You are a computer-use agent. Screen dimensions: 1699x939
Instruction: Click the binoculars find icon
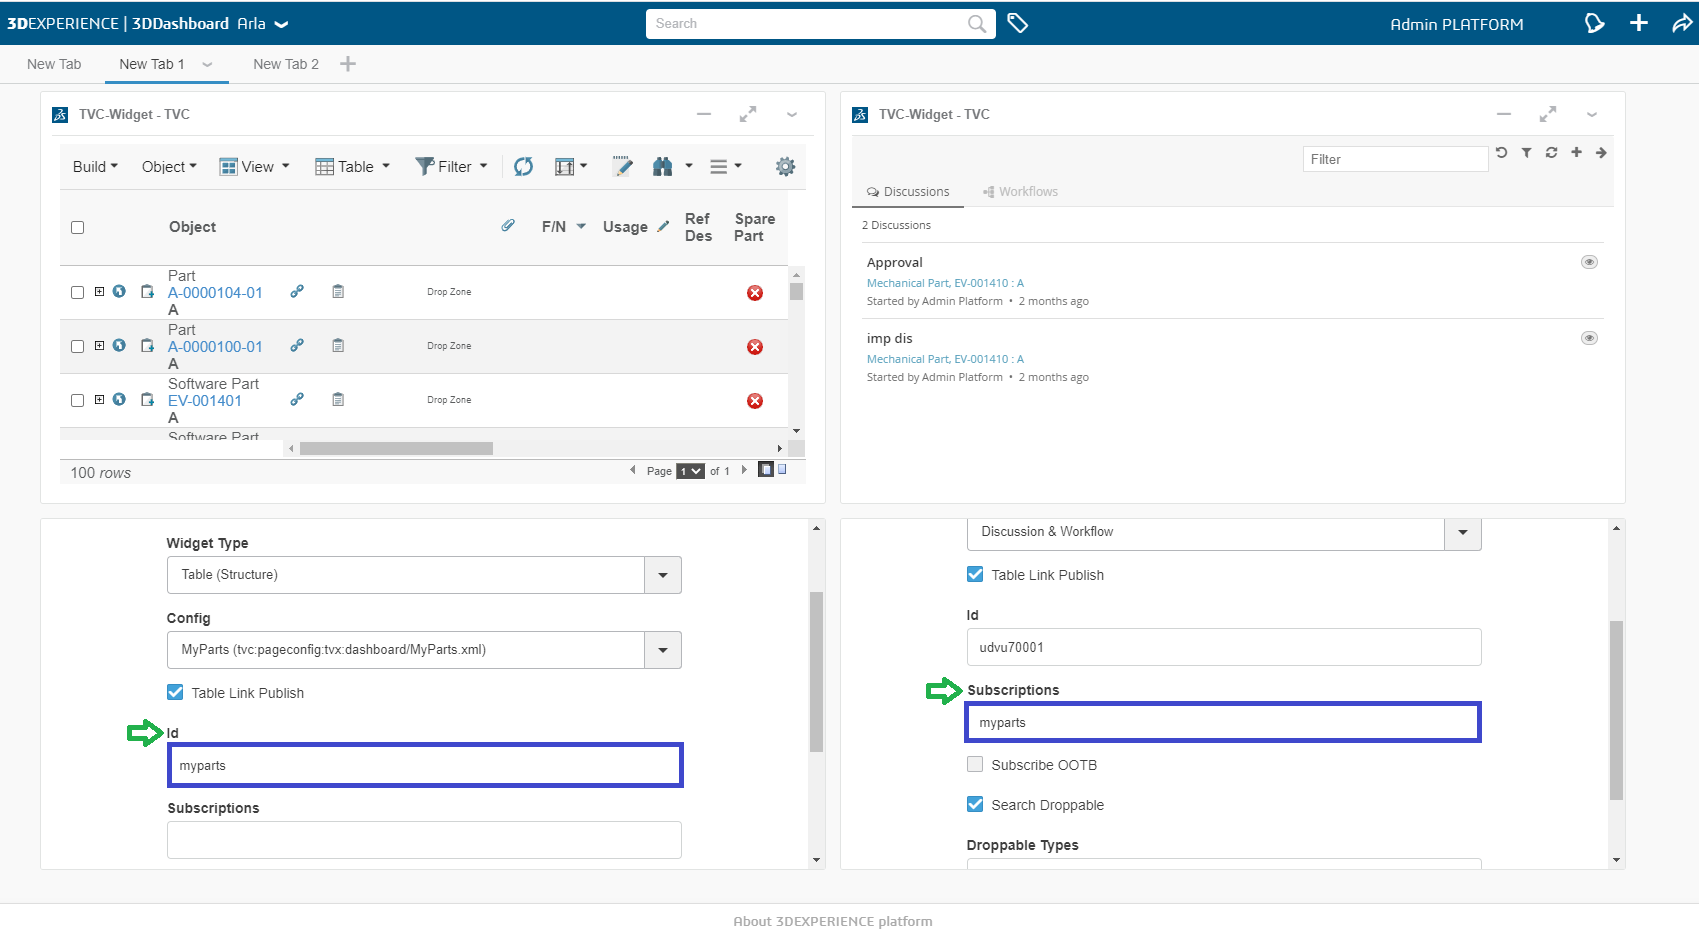point(662,167)
